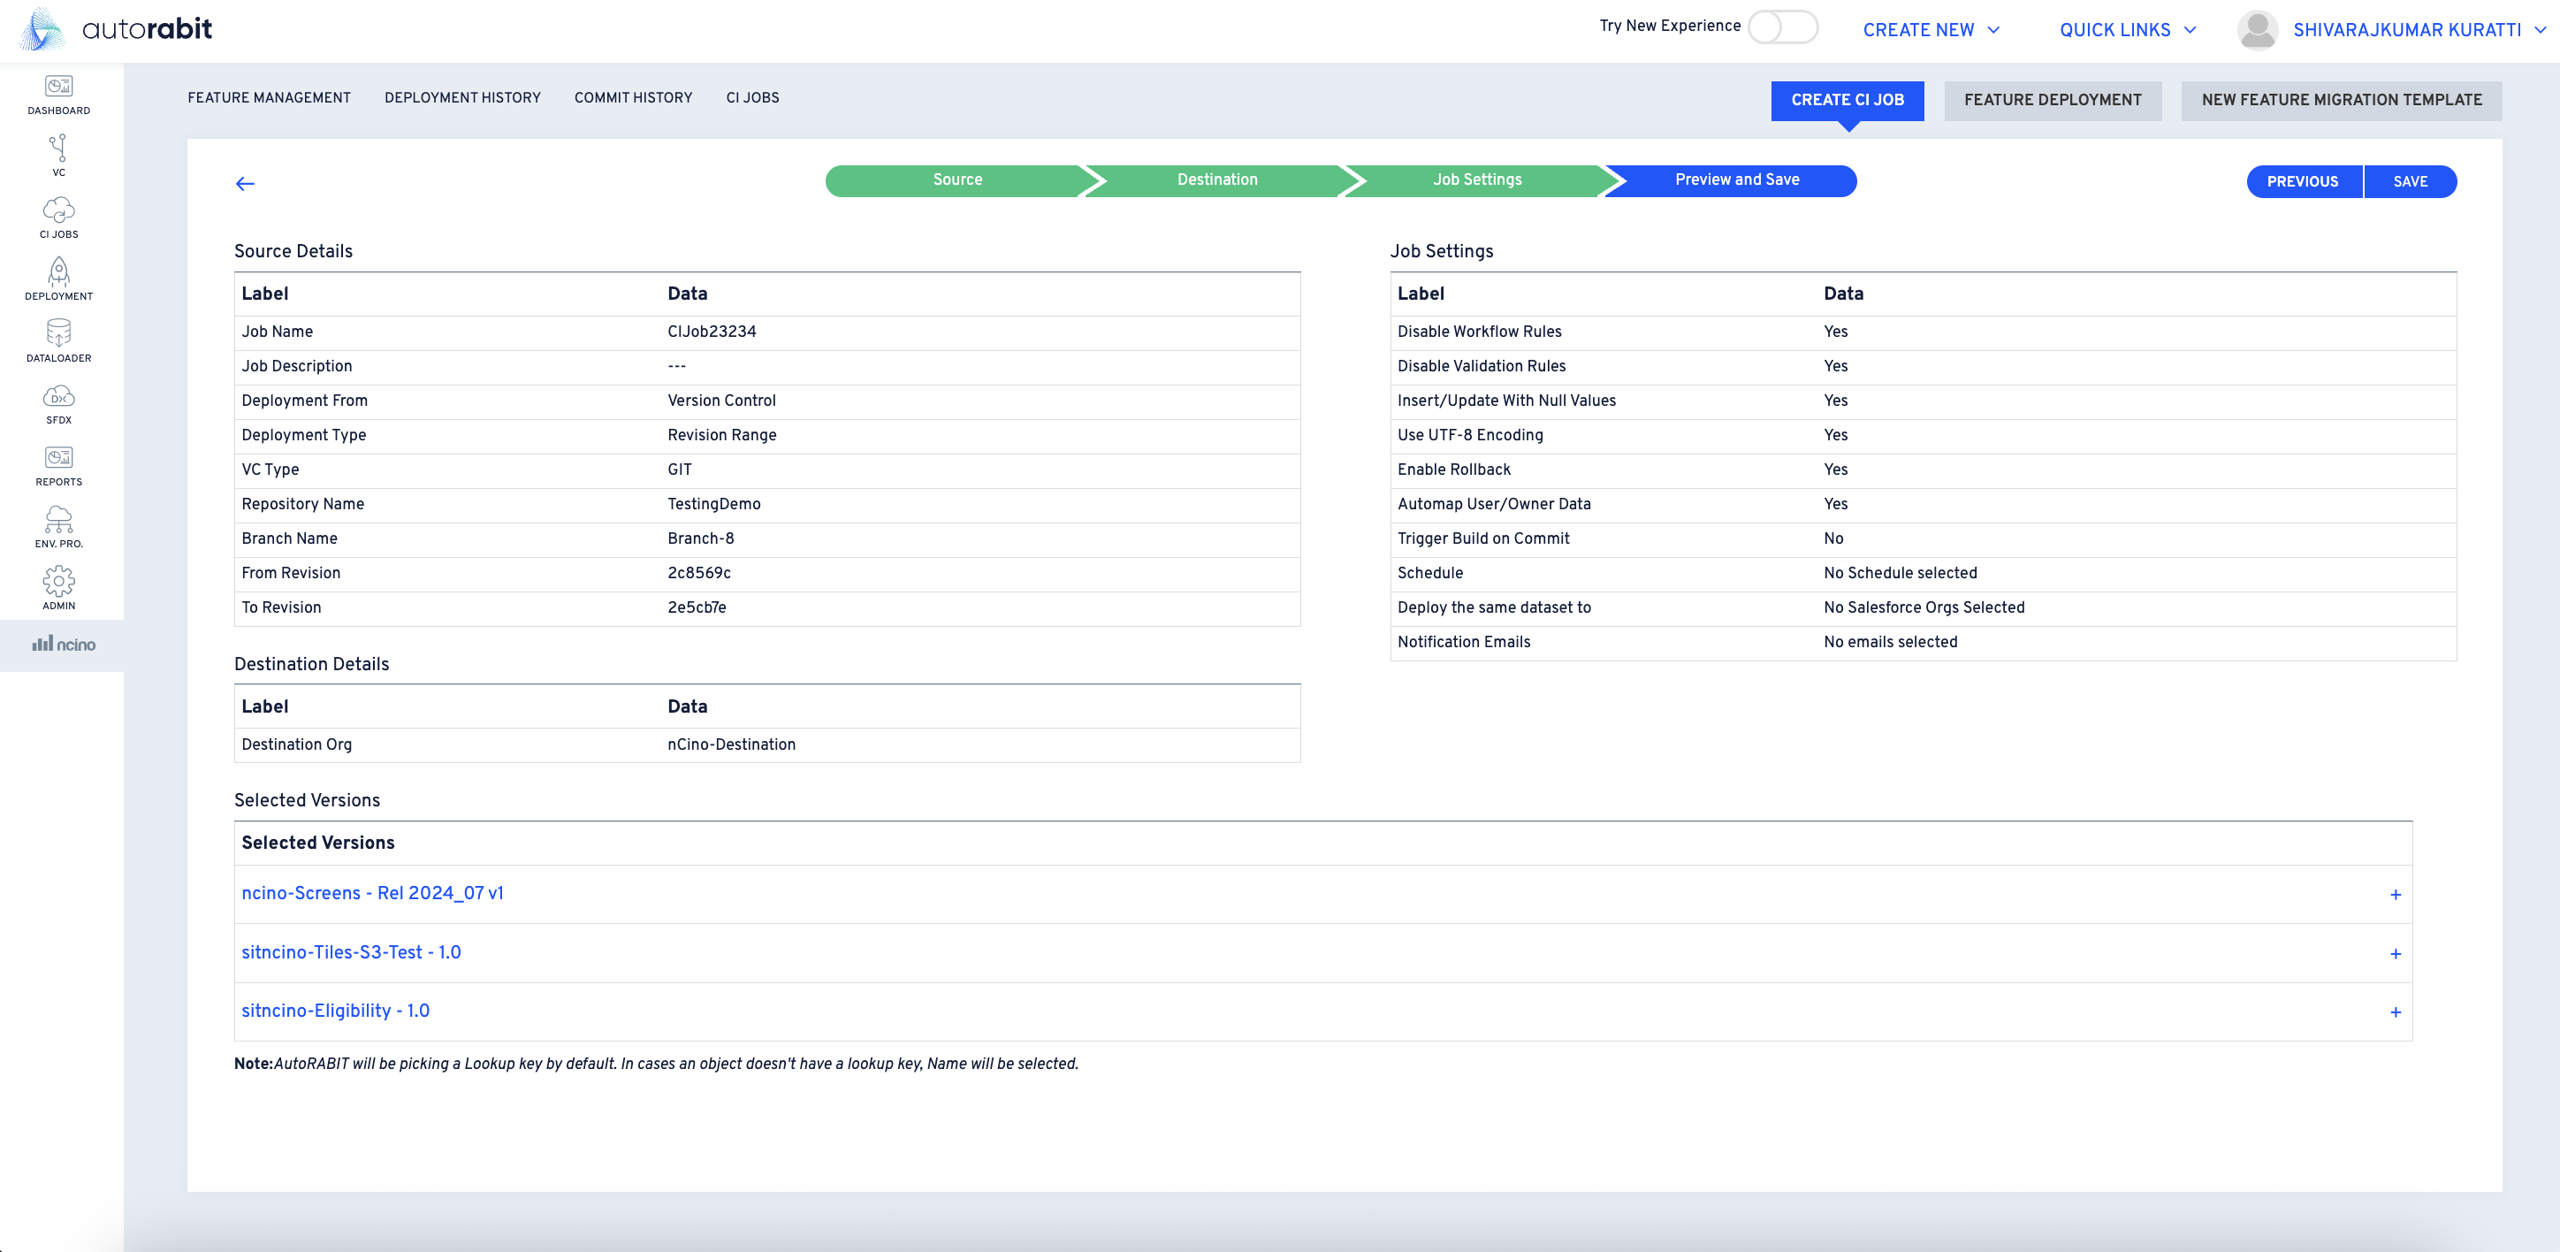Open the Quick Links dropdown

(2127, 30)
